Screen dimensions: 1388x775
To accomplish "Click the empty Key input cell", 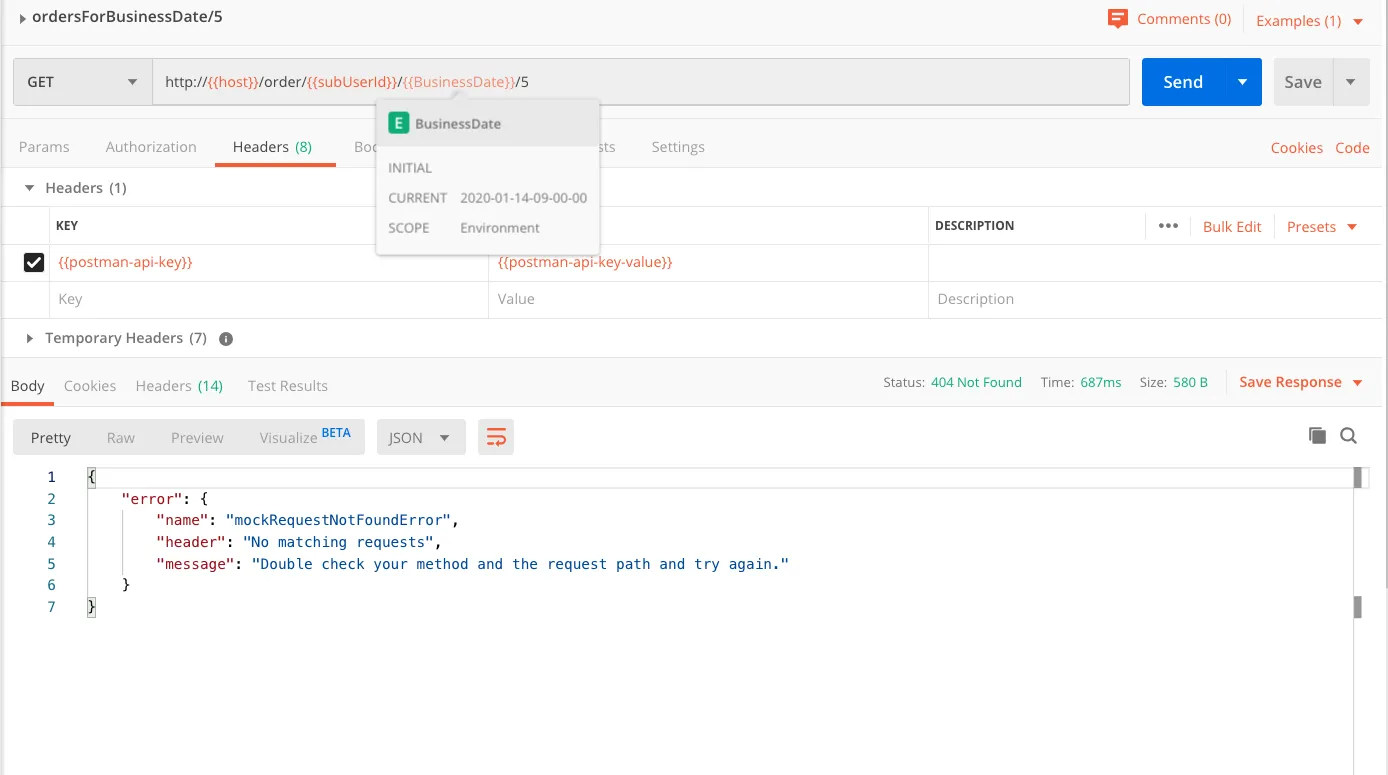I will [268, 299].
